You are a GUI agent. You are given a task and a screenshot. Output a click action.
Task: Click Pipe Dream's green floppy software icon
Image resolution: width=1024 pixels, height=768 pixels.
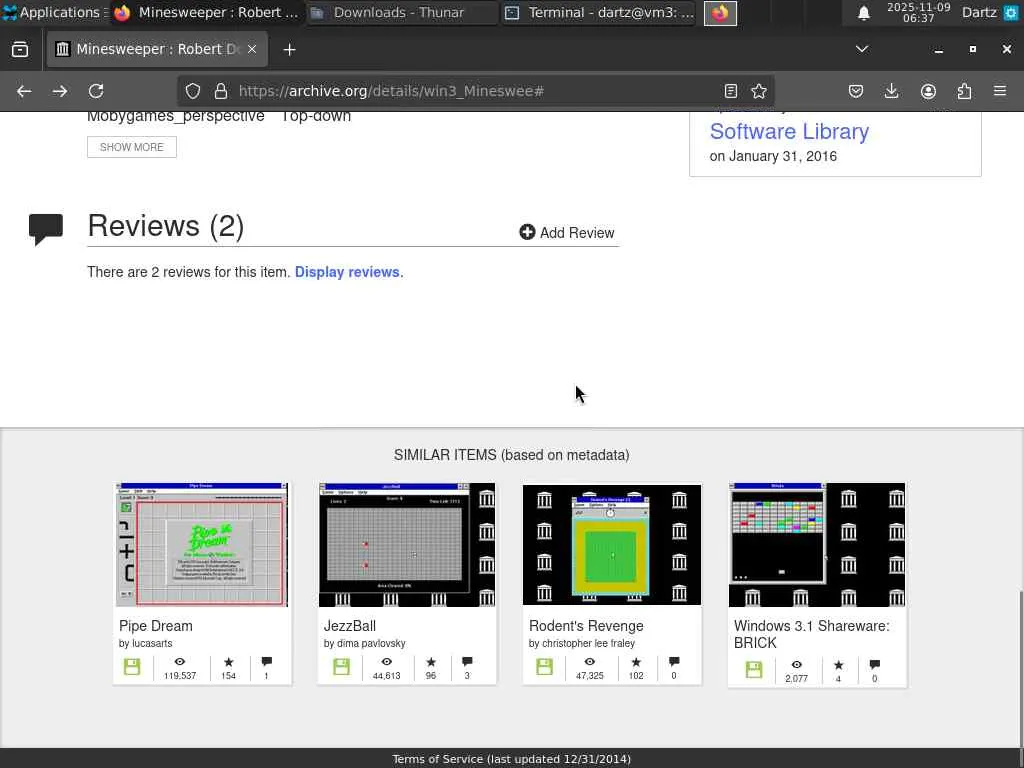[132, 667]
